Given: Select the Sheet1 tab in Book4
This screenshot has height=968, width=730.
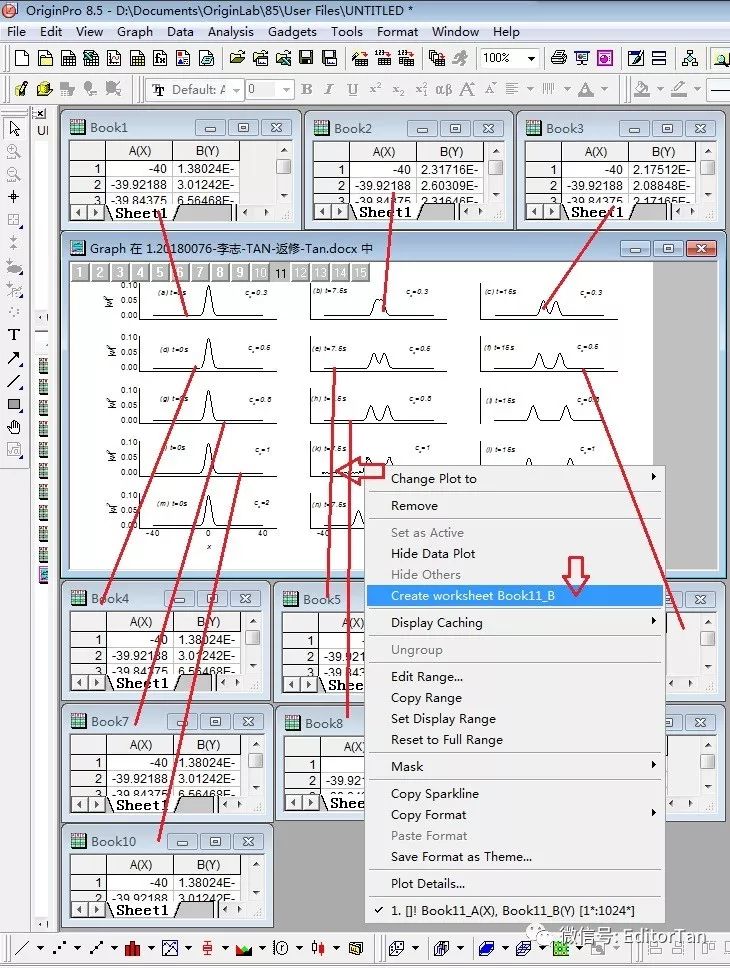Looking at the screenshot, I should (142, 683).
